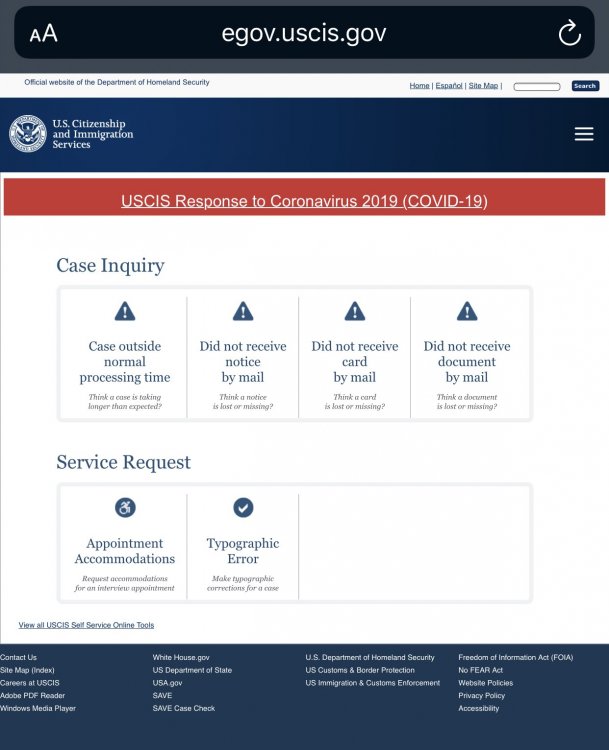Click 'Make typographic corrections for a case' text

pos(243,583)
